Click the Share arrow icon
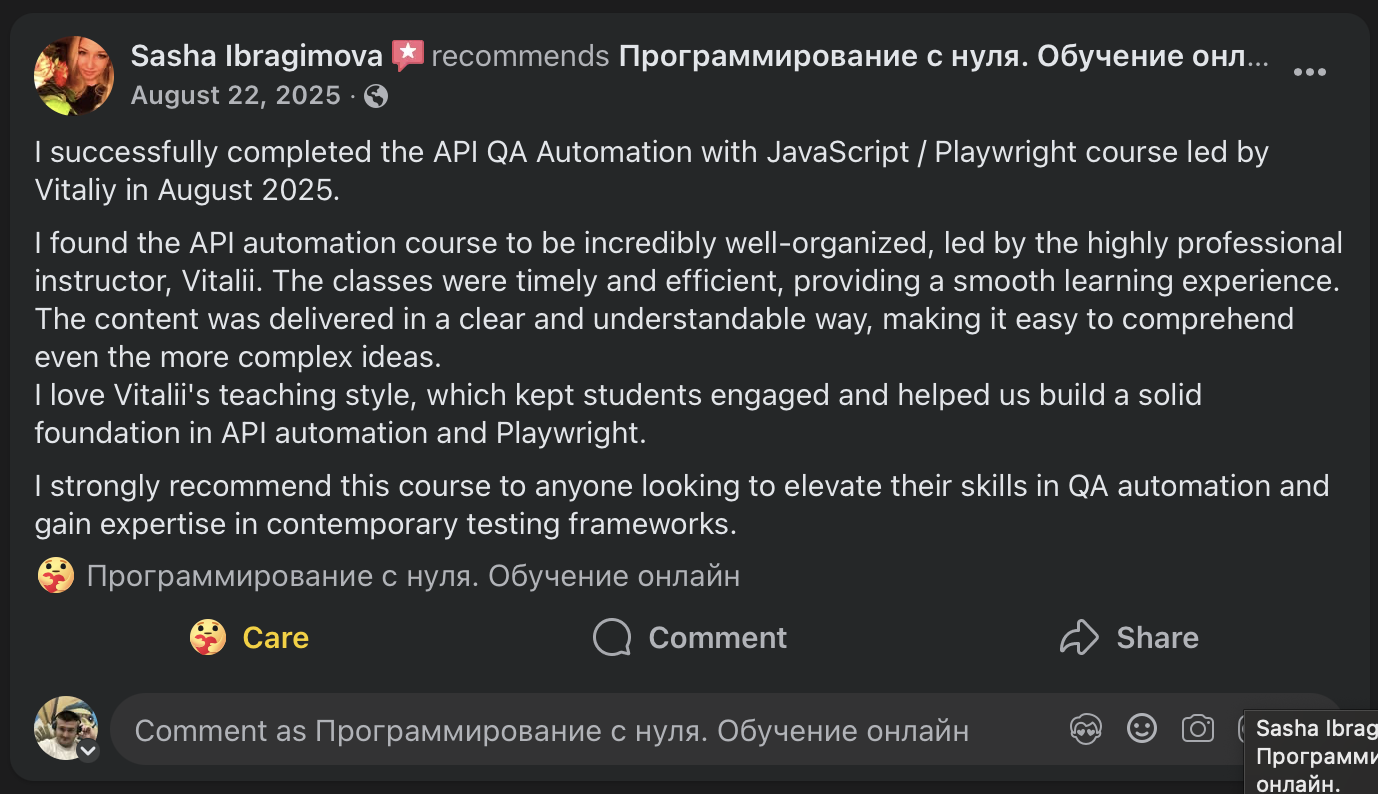The width and height of the screenshot is (1378, 794). pos(1079,637)
